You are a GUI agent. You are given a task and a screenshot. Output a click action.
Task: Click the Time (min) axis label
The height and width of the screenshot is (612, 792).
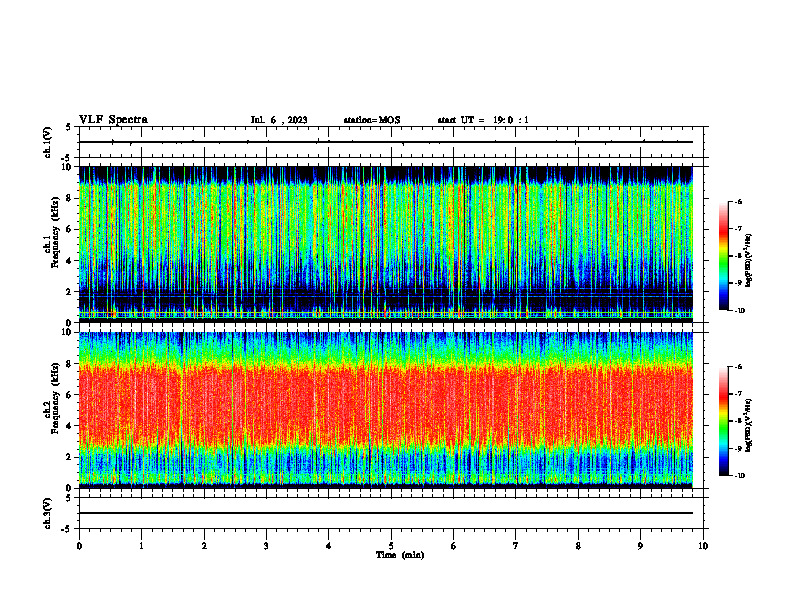pyautogui.click(x=400, y=555)
